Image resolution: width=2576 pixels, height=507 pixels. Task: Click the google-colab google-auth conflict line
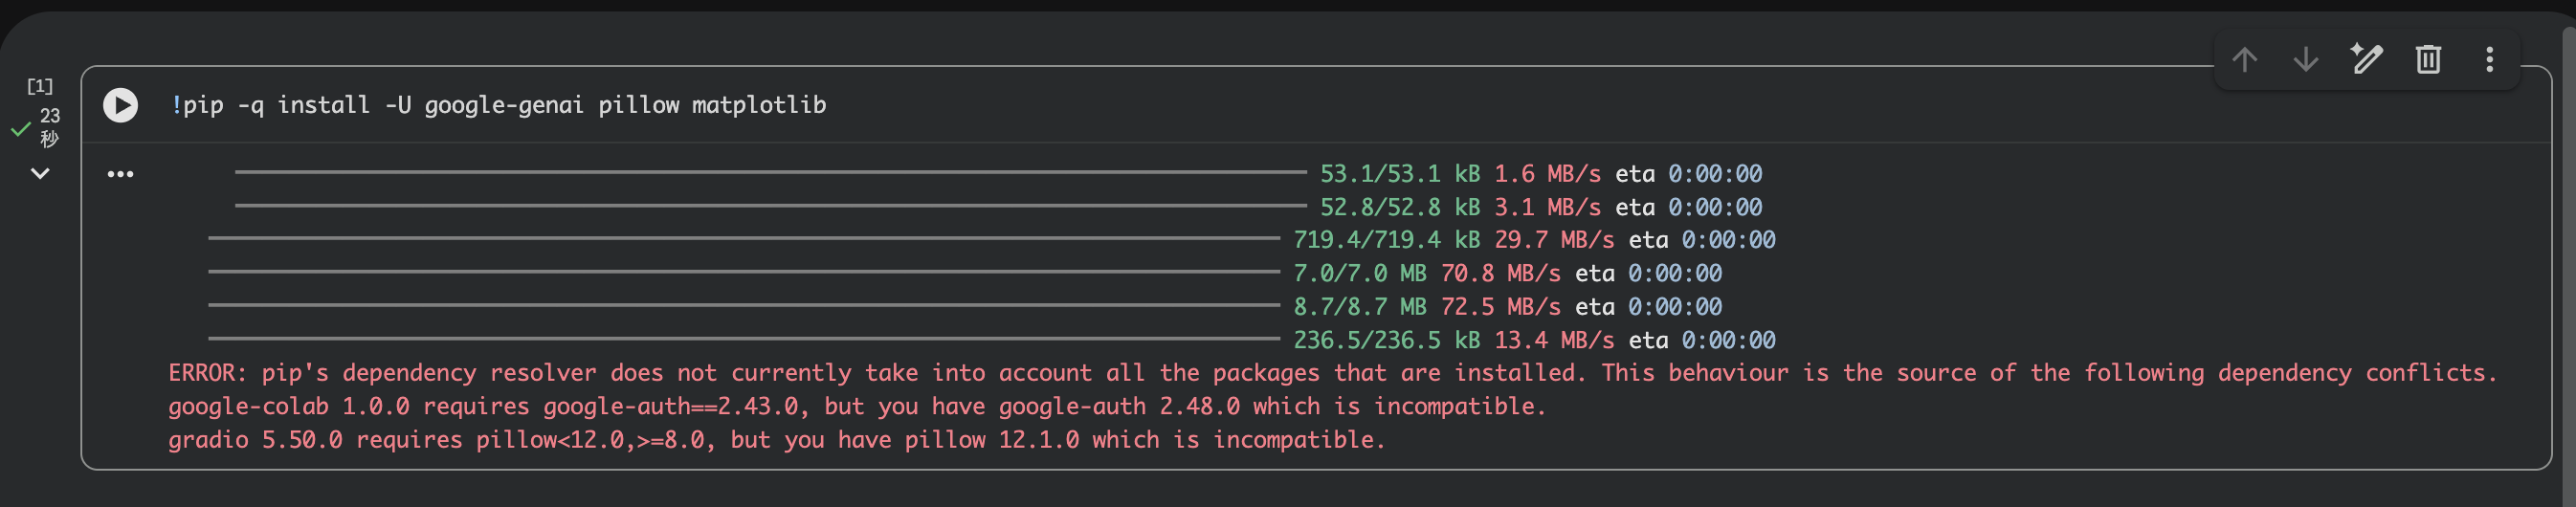857,406
